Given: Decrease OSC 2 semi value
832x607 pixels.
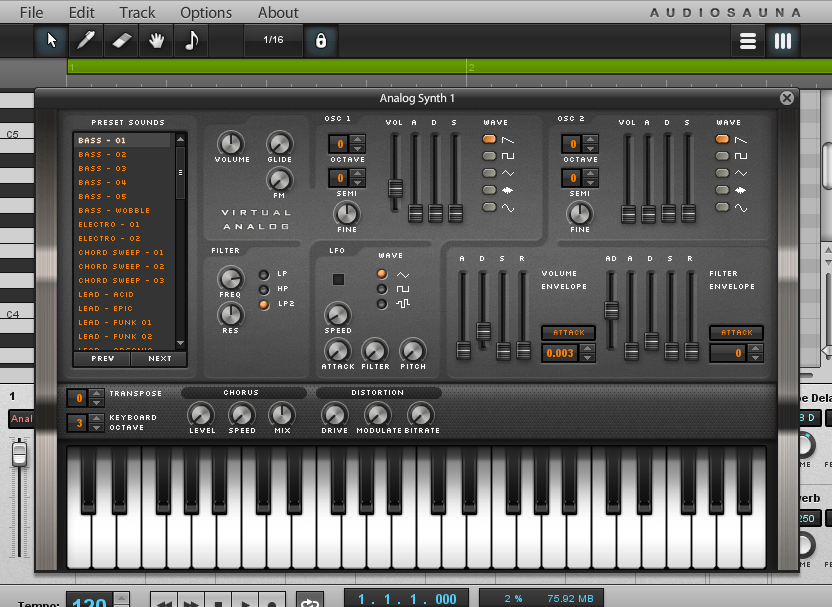Looking at the screenshot, I should click(591, 183).
